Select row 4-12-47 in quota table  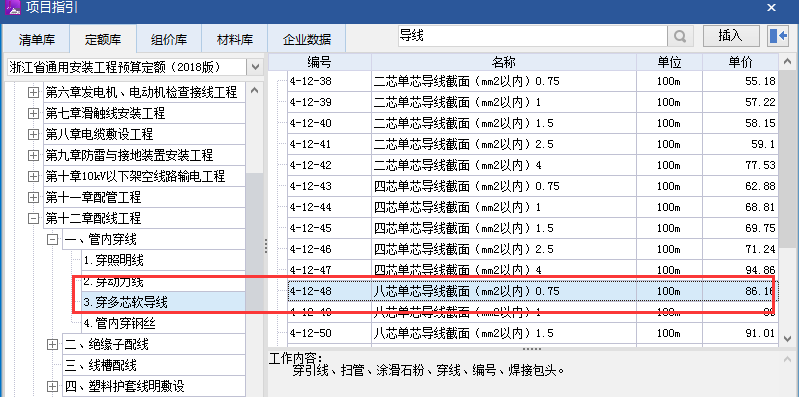click(x=533, y=270)
